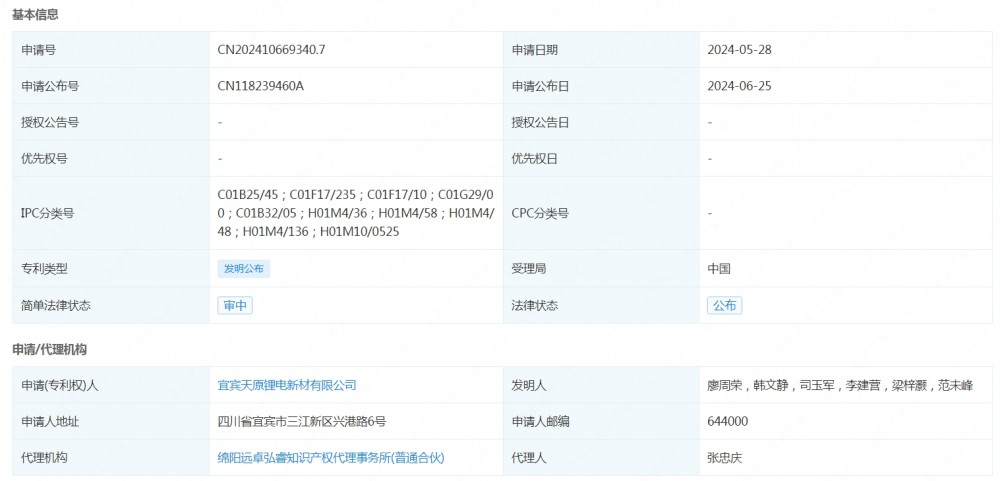This screenshot has height=481, width=1000.
Task: Click the 发明人 field label
Action: pos(528,385)
